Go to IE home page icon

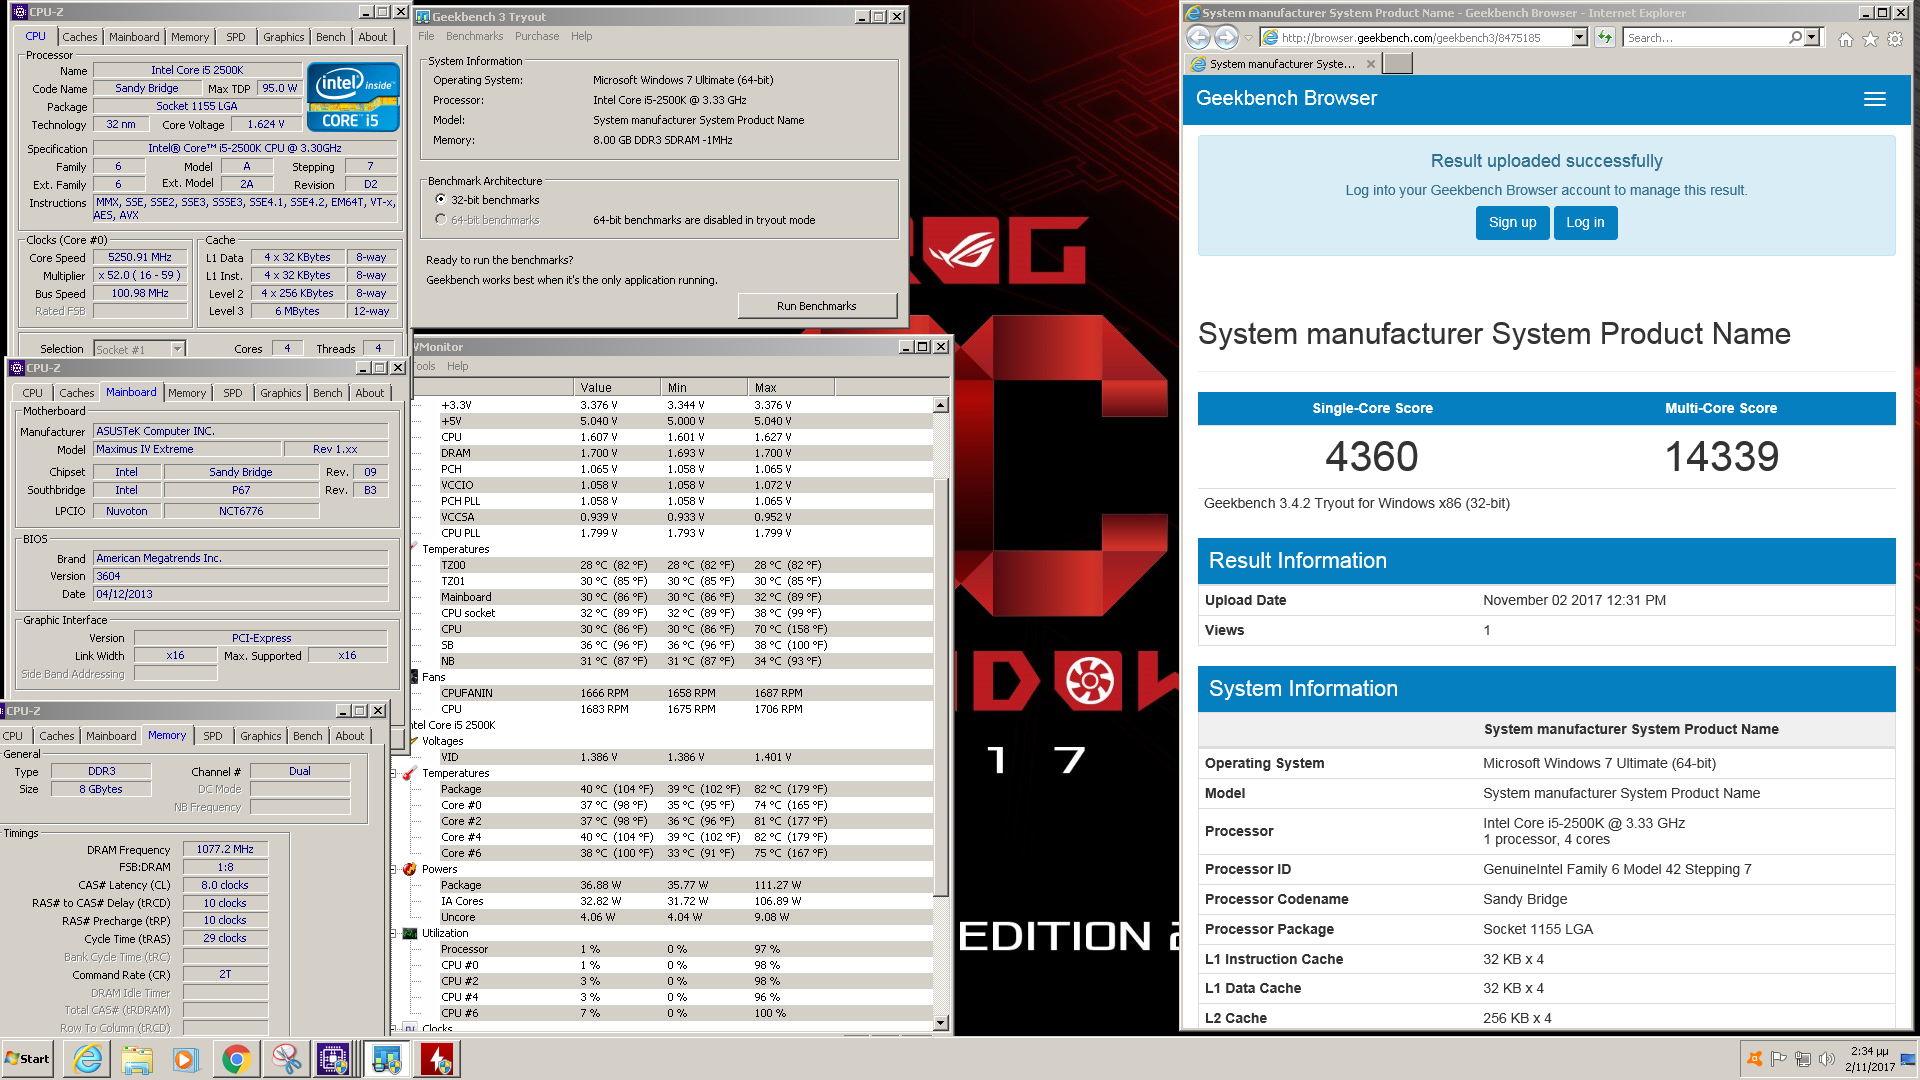[x=1846, y=39]
